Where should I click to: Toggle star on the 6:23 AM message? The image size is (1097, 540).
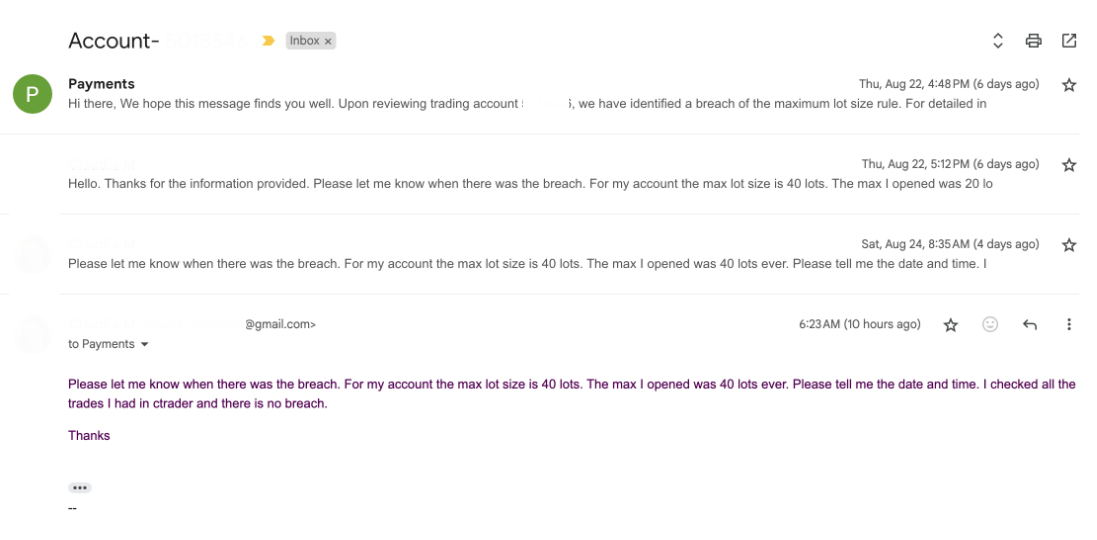pos(951,325)
